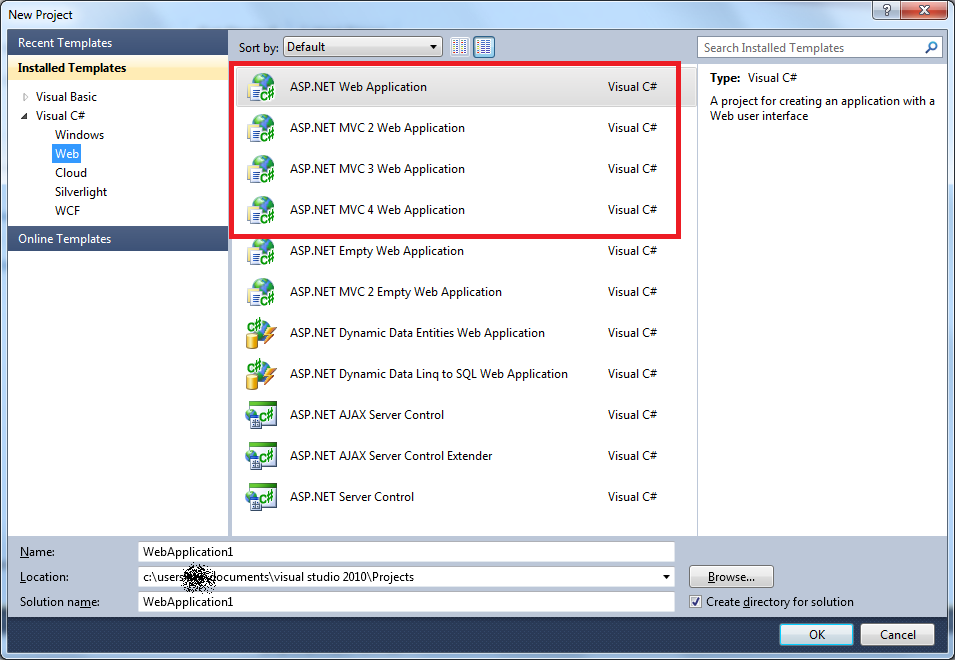
Task: Switch to small icons view
Action: point(460,47)
